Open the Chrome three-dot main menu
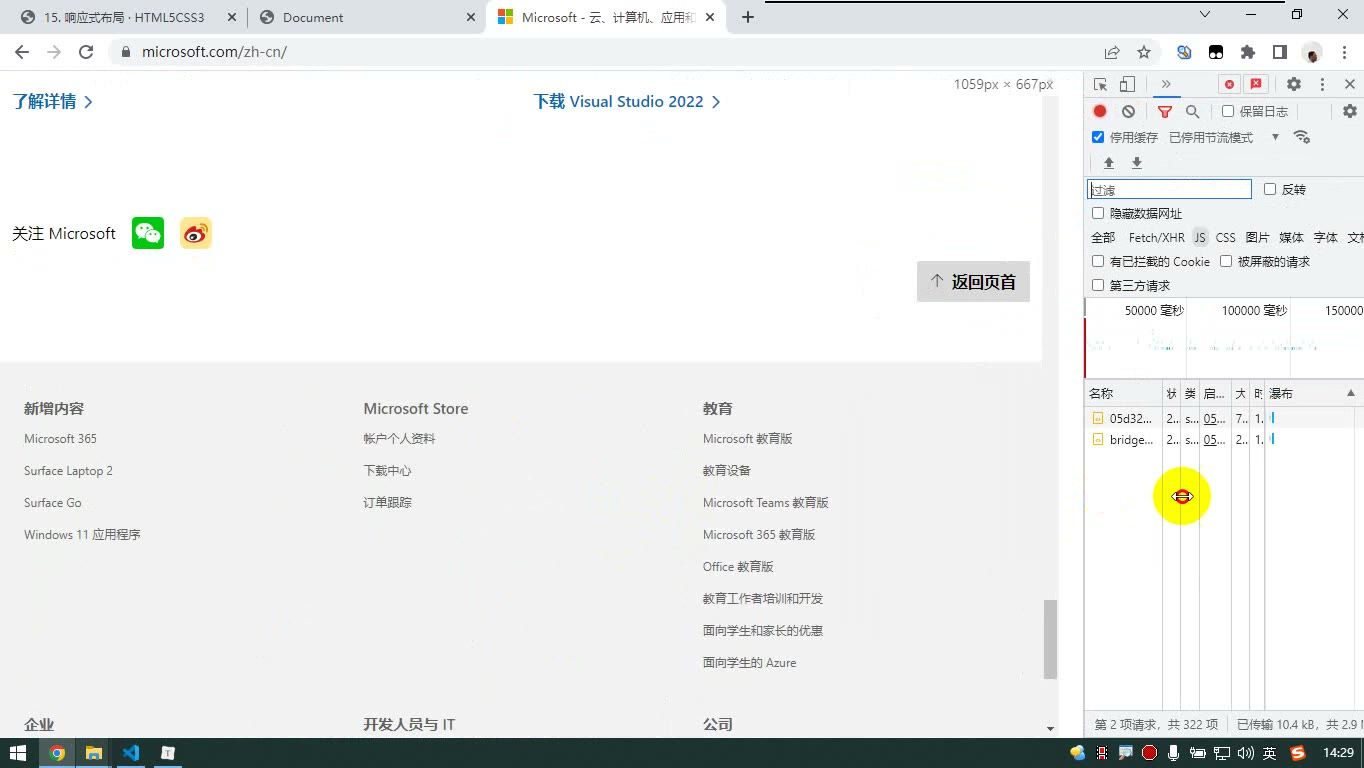The width and height of the screenshot is (1364, 768). (1342, 52)
